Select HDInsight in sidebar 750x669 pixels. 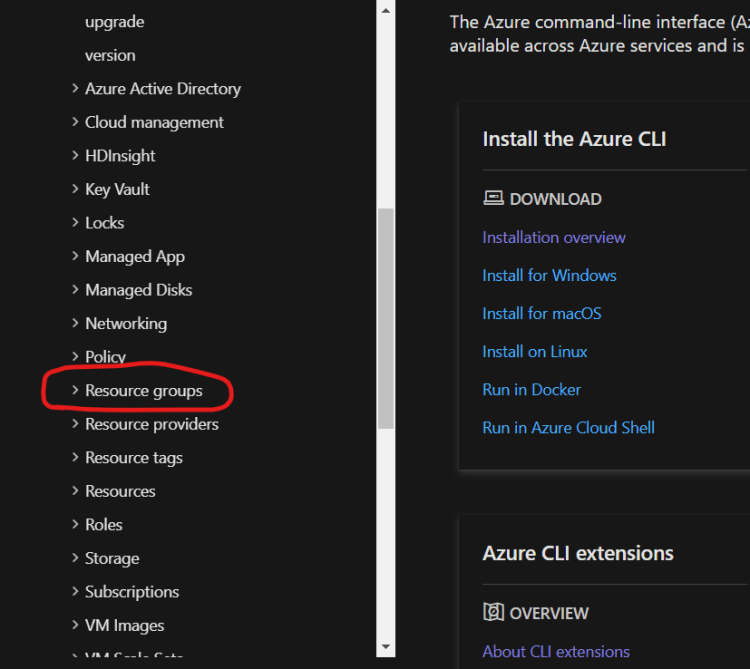point(120,156)
